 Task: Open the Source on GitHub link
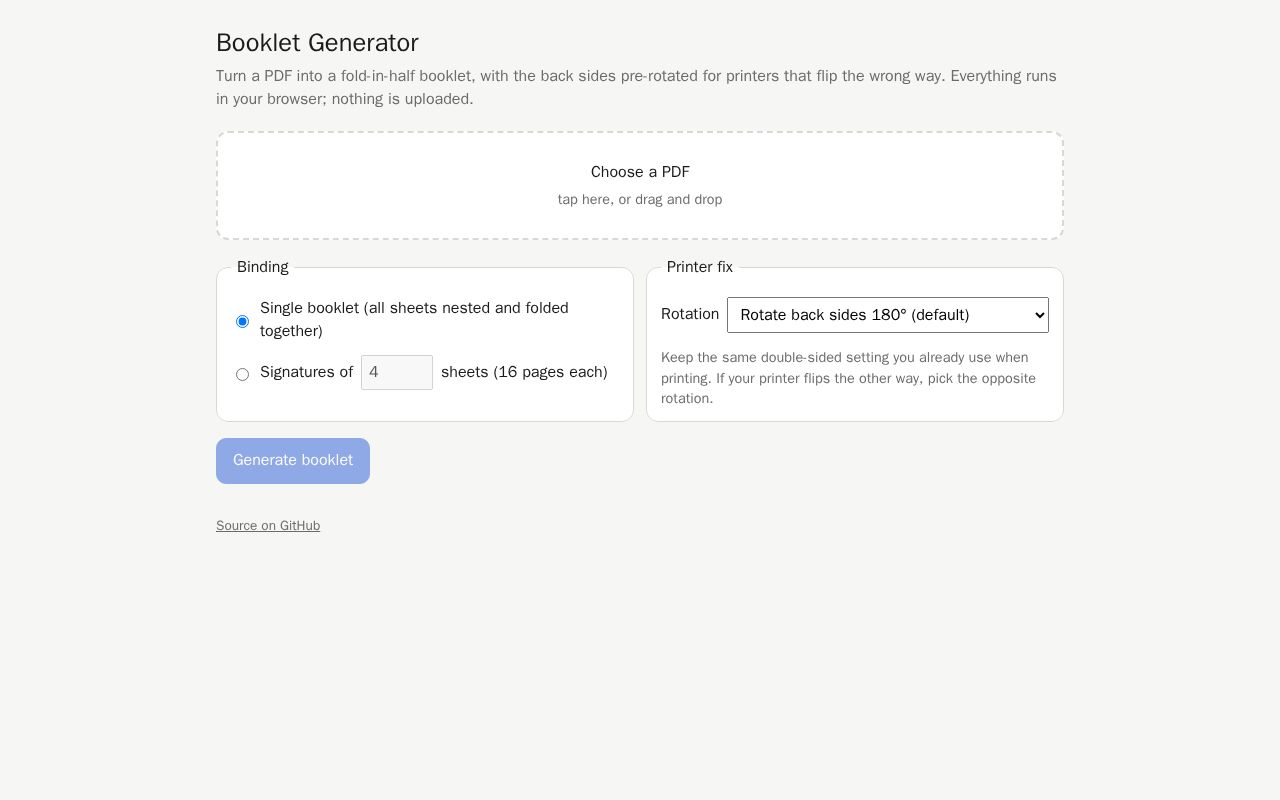[x=268, y=526]
